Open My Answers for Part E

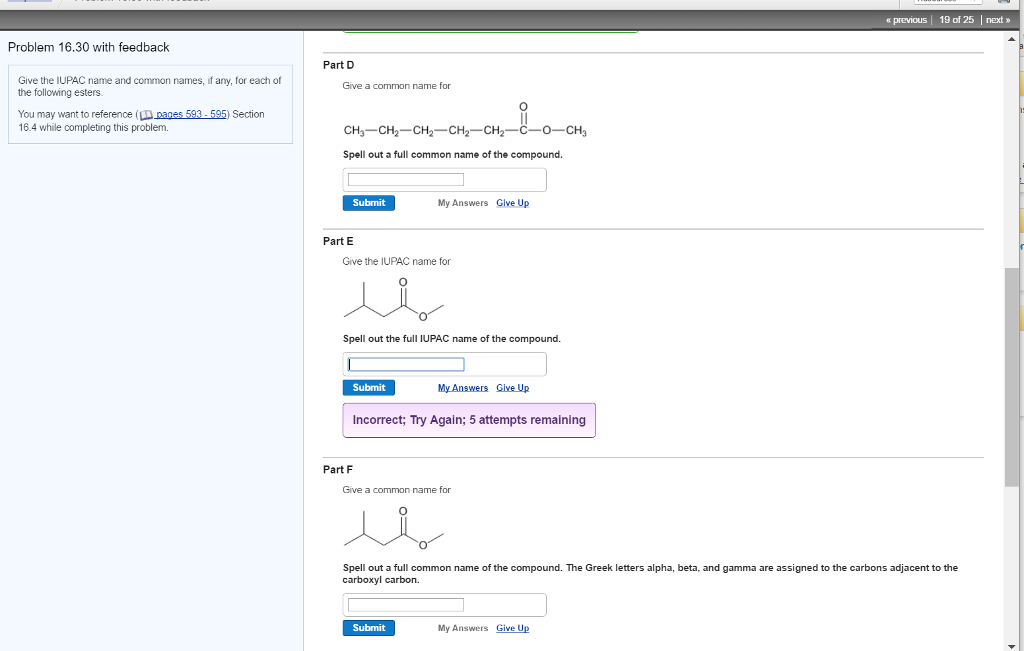coord(461,387)
